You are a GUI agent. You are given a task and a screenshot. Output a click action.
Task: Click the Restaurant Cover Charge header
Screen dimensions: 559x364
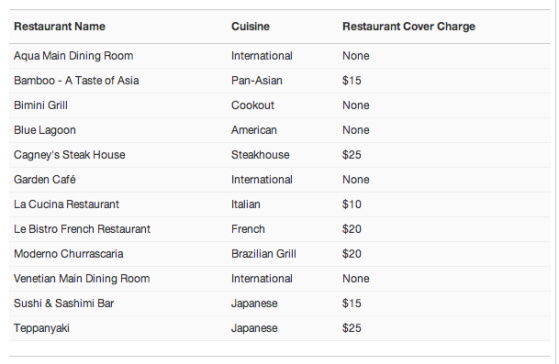[409, 26]
